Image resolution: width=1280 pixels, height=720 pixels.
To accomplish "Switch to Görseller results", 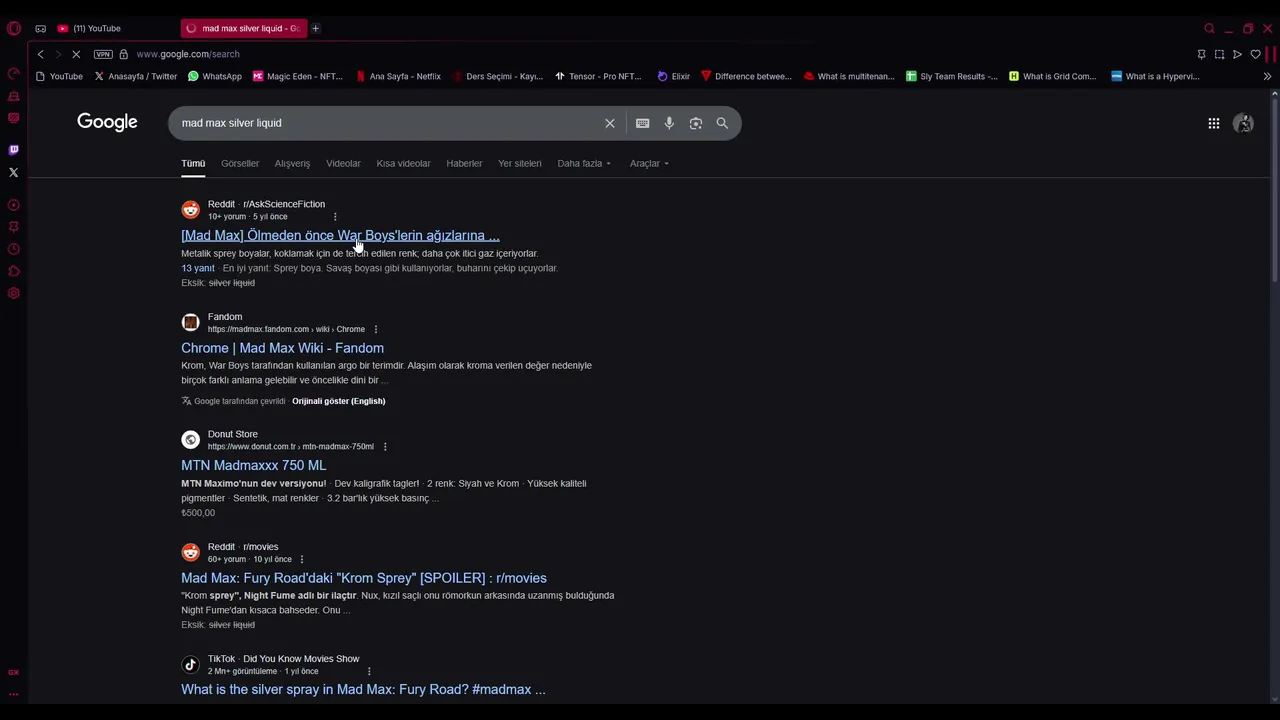I will pyautogui.click(x=240, y=163).
